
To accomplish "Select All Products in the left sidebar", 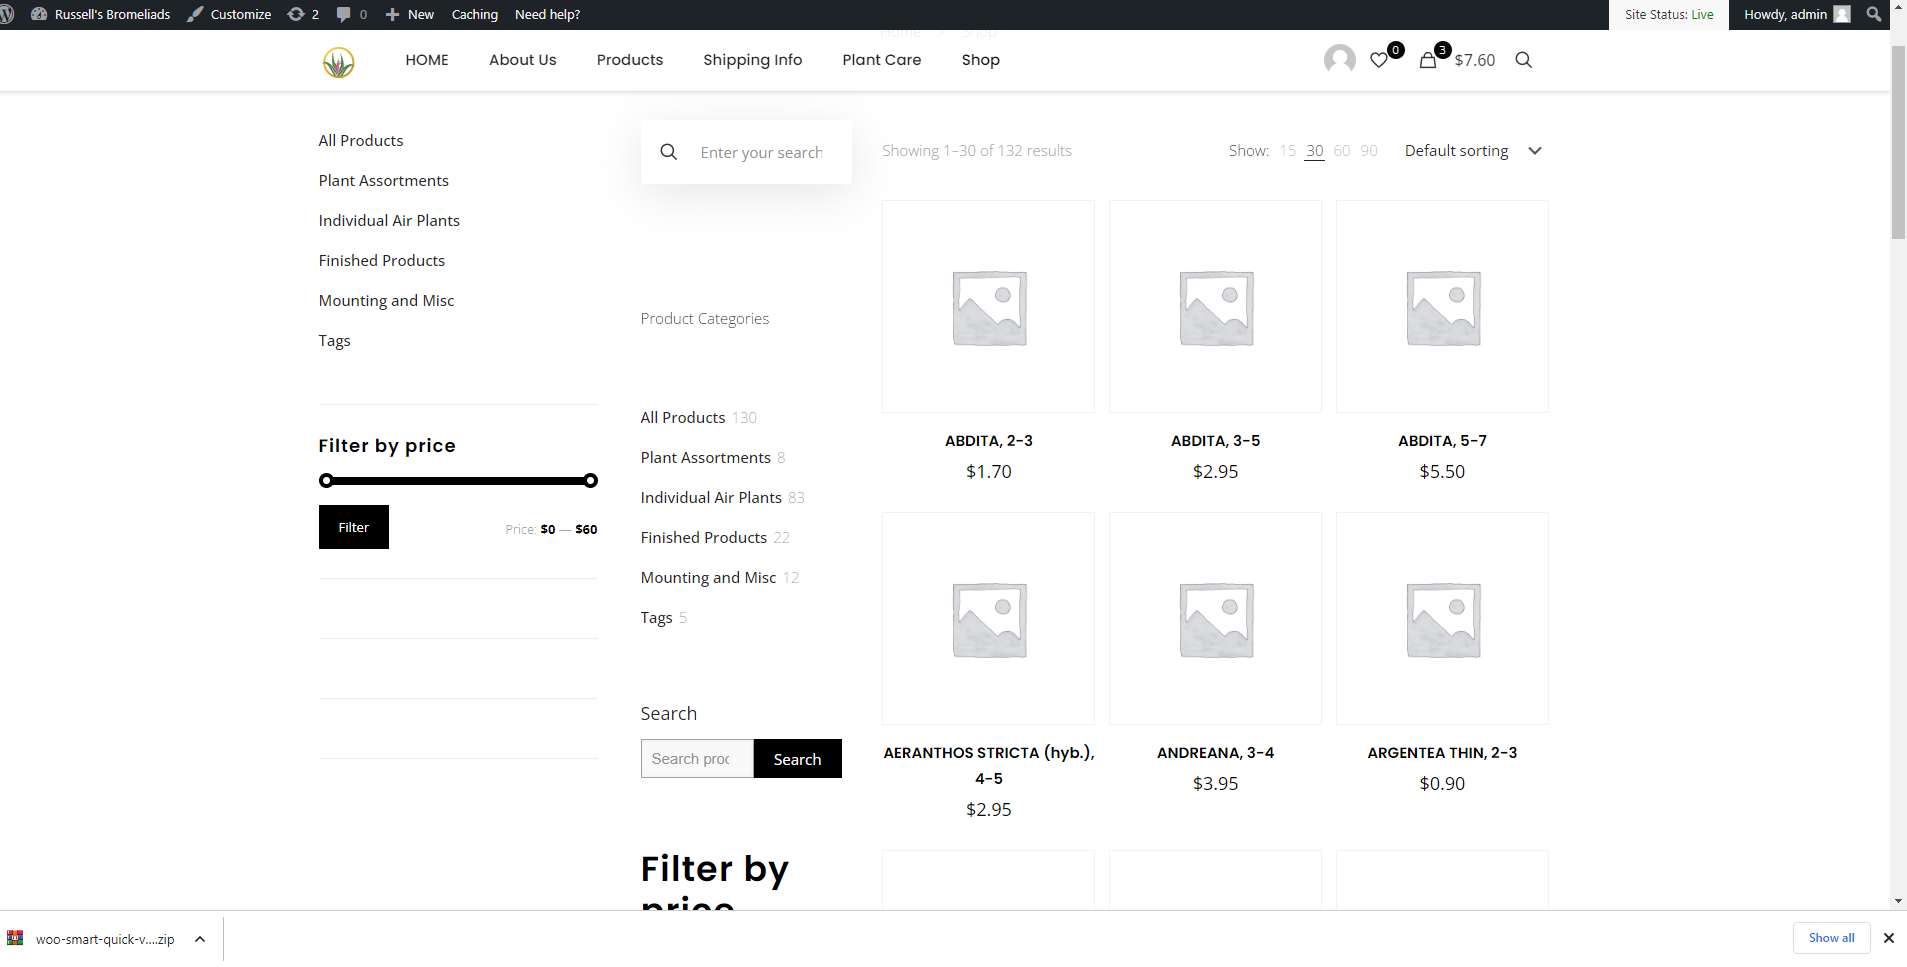I will [361, 141].
